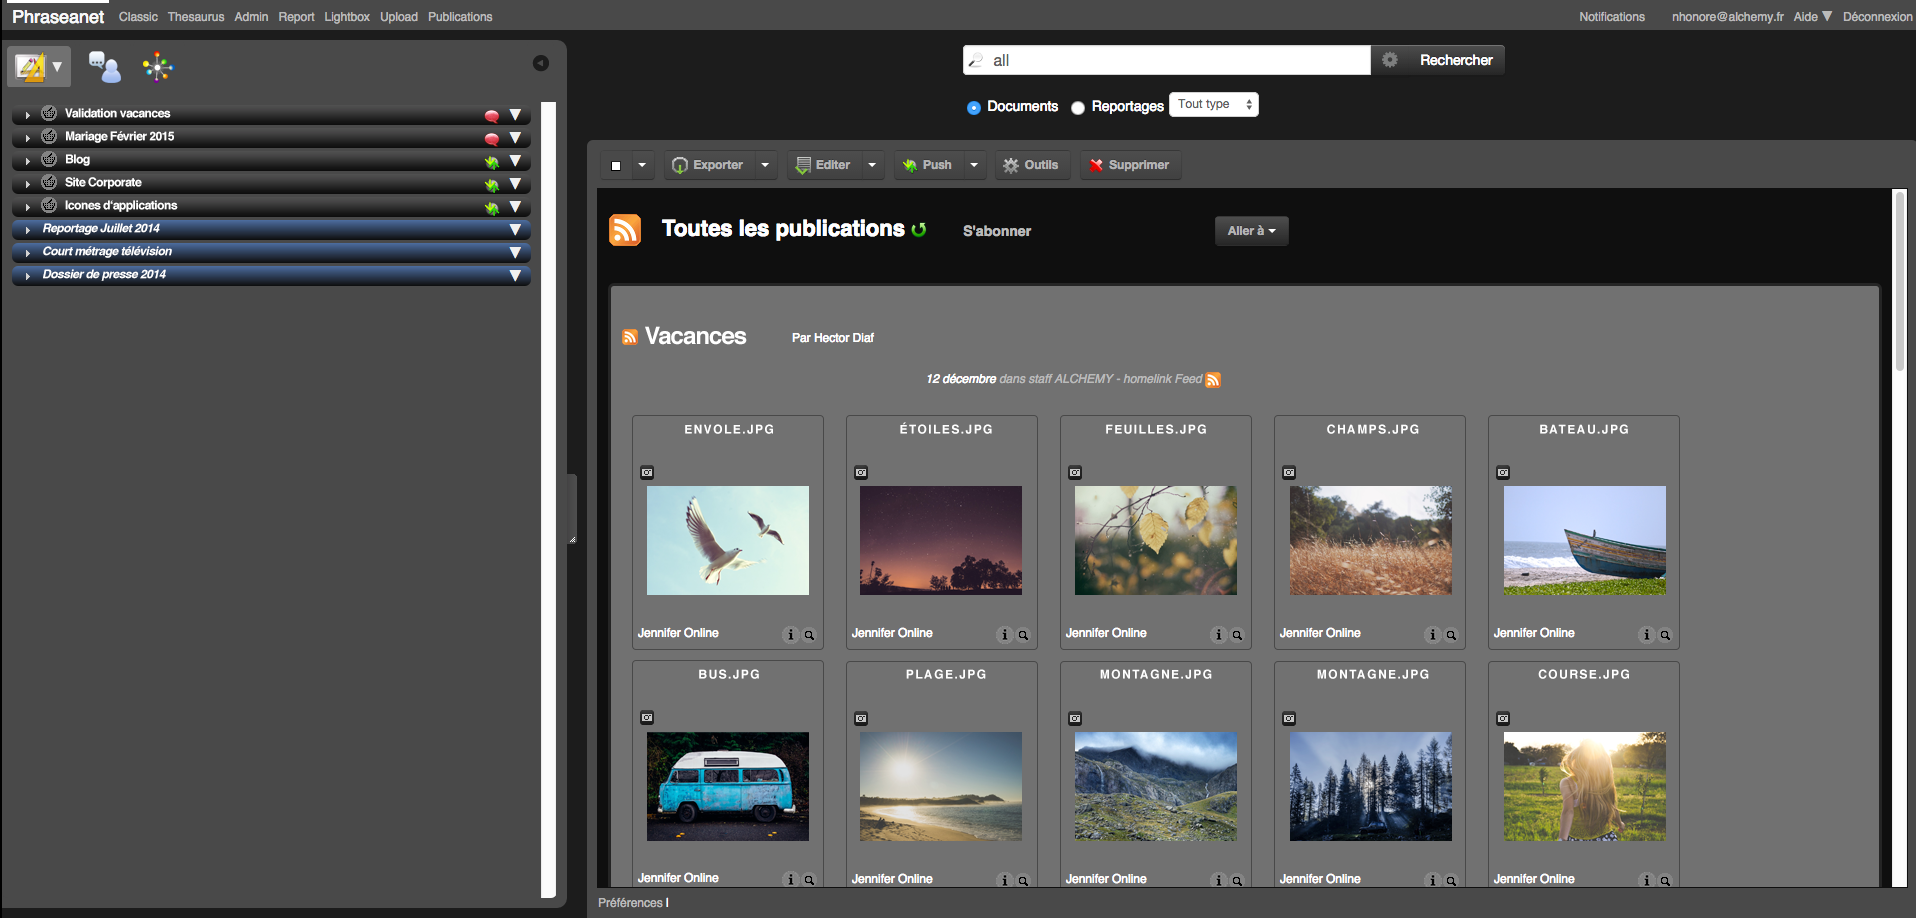This screenshot has height=918, width=1916.
Task: Click the Exporter button
Action: [708, 165]
